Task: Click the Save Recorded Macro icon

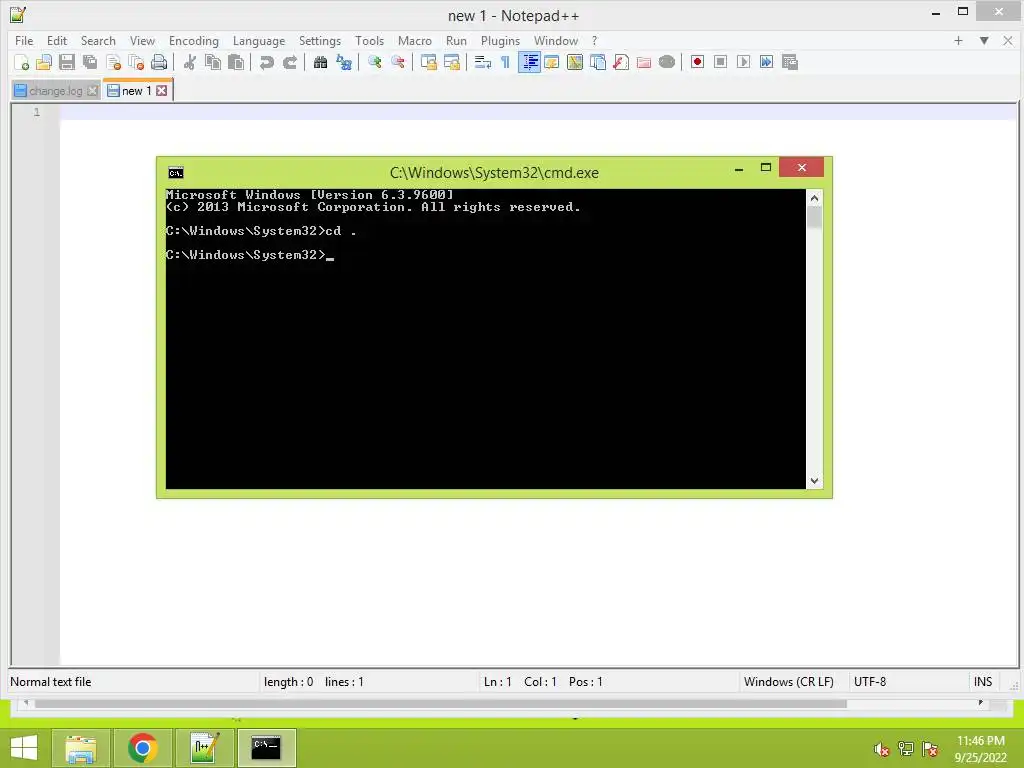Action: (x=790, y=62)
